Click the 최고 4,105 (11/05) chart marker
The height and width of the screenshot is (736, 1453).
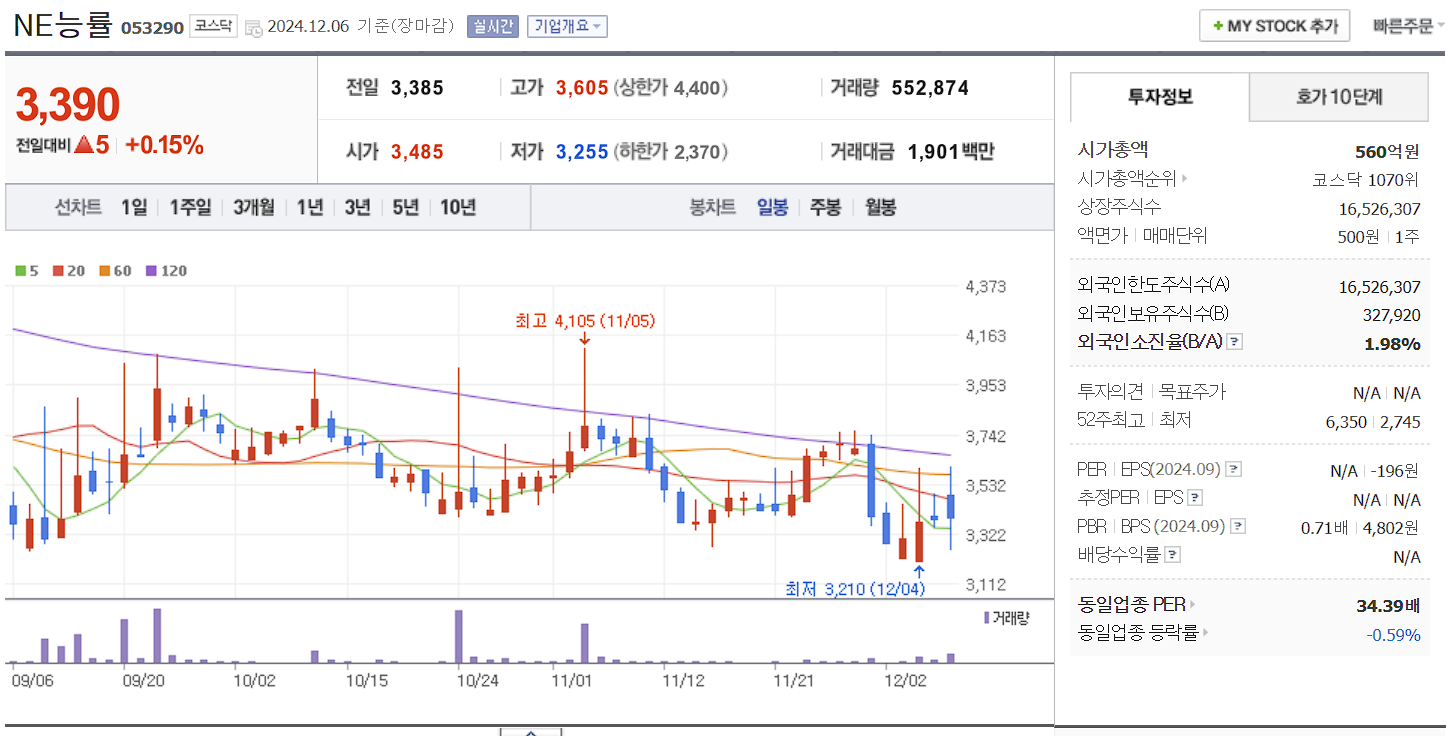(x=584, y=322)
